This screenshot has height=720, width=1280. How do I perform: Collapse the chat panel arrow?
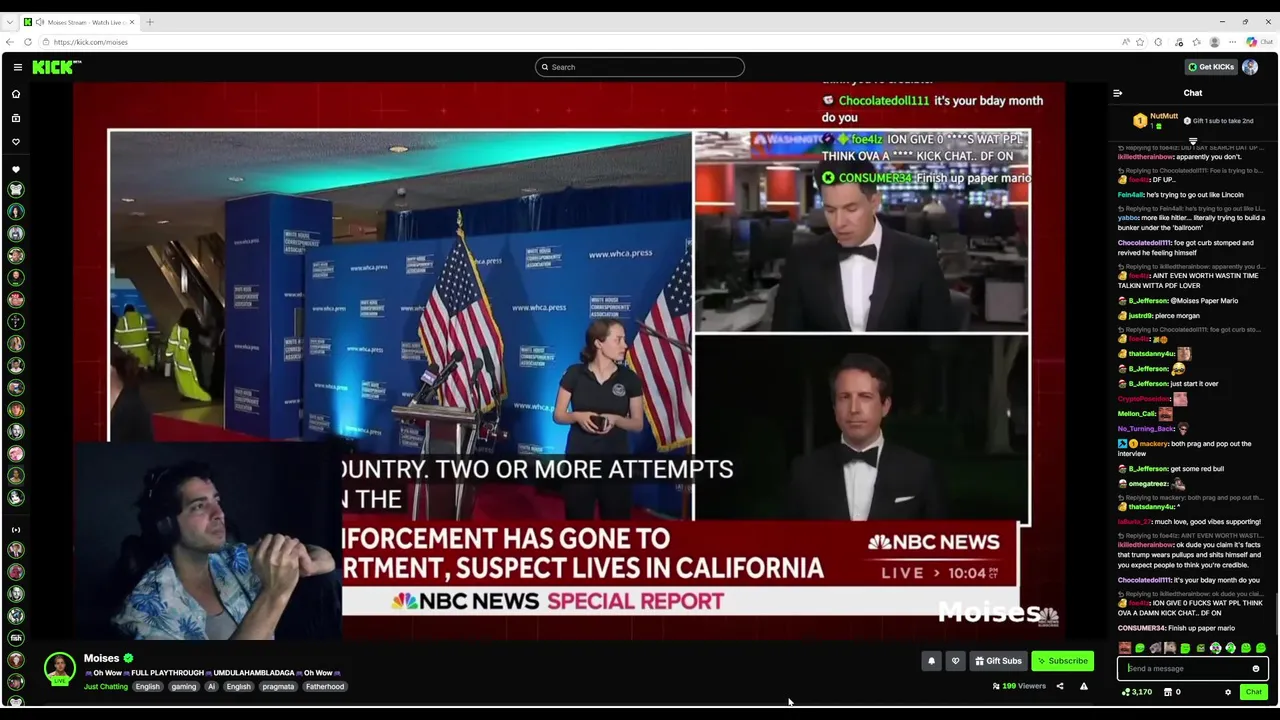coord(1118,93)
